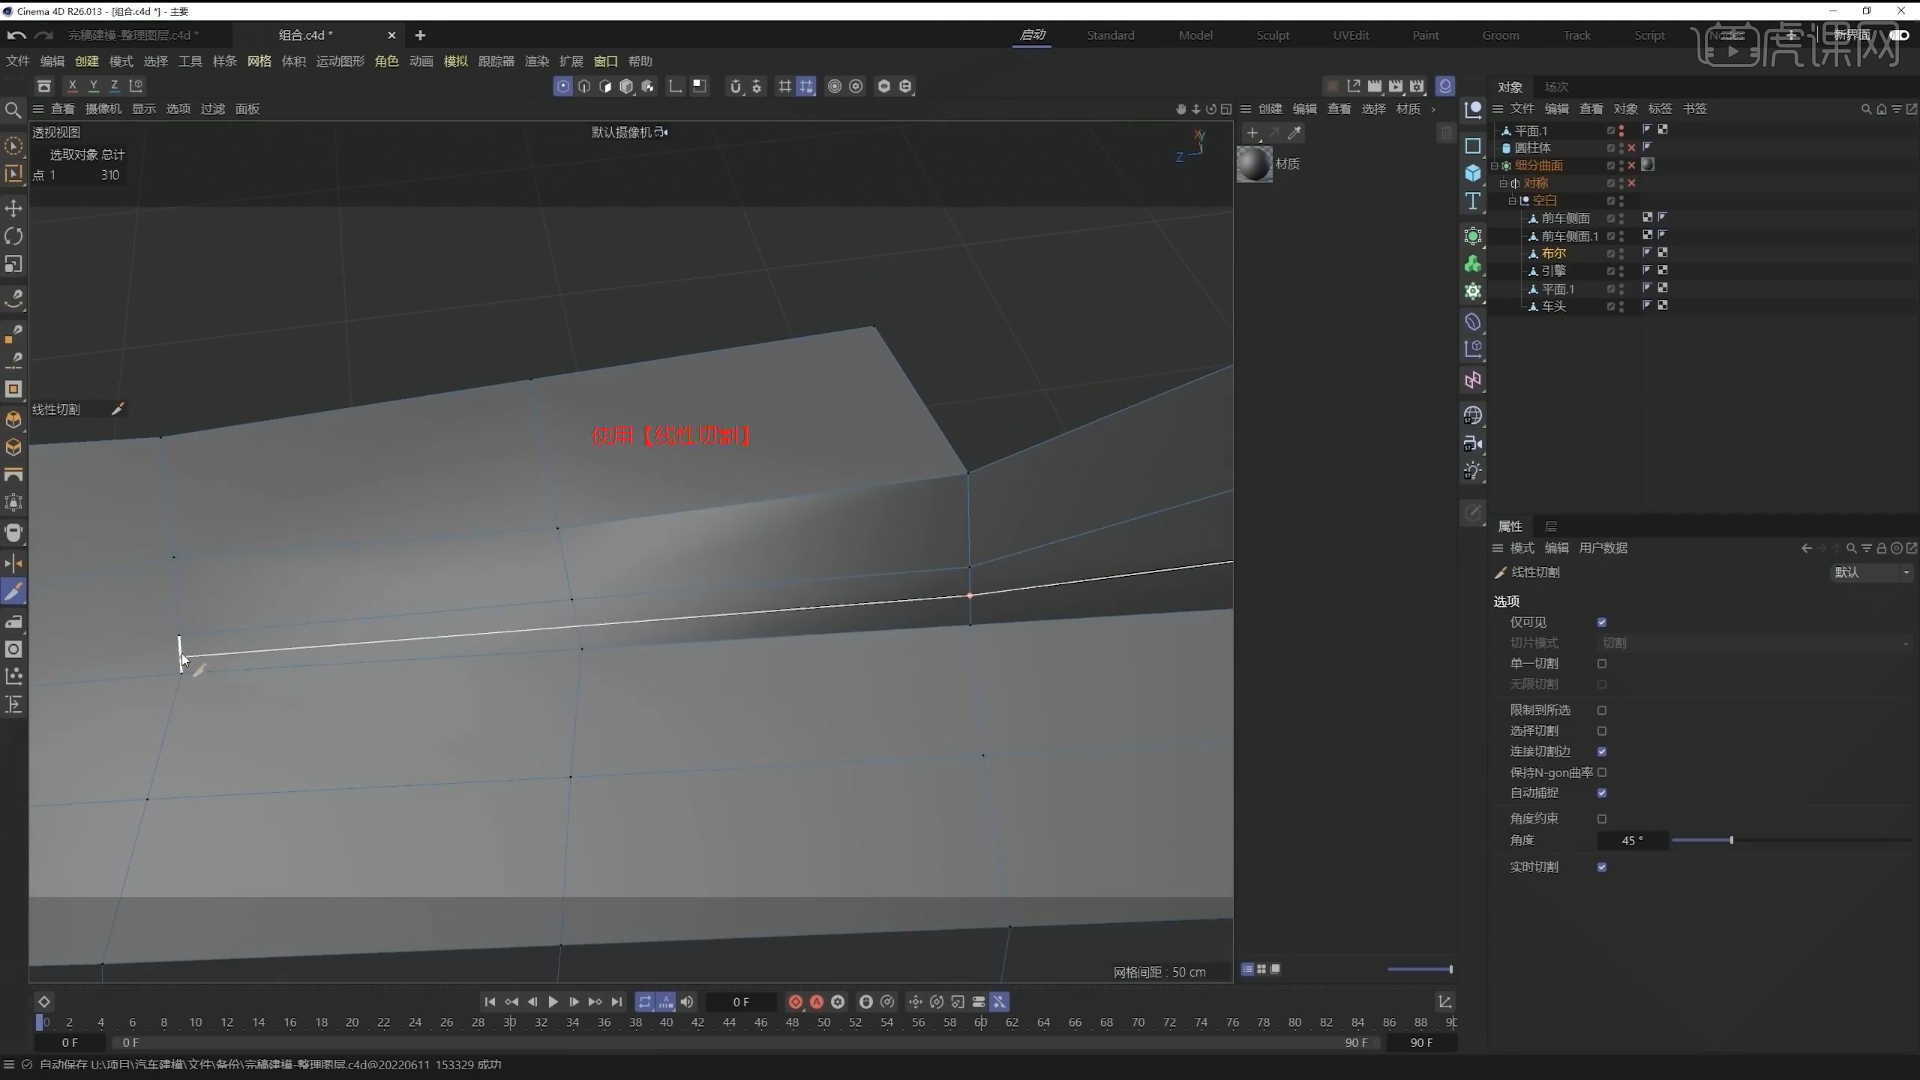1920x1080 pixels.
Task: Open the 文件 menu in main menu bar
Action: (18, 61)
